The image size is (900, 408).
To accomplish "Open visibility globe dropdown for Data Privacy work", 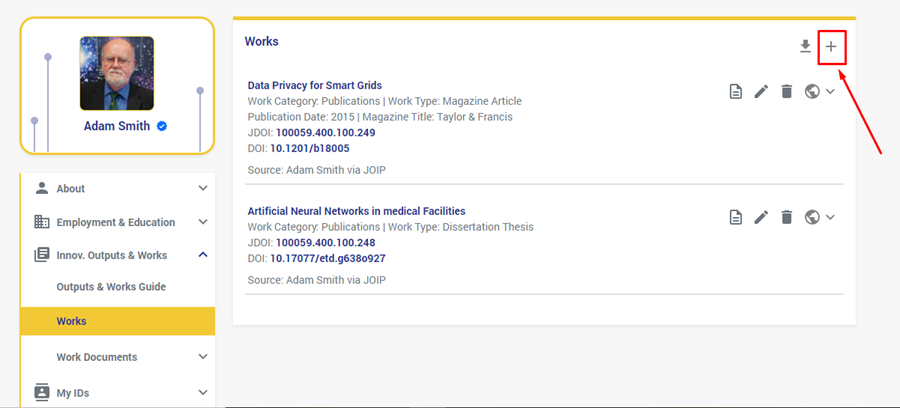I will click(x=819, y=92).
